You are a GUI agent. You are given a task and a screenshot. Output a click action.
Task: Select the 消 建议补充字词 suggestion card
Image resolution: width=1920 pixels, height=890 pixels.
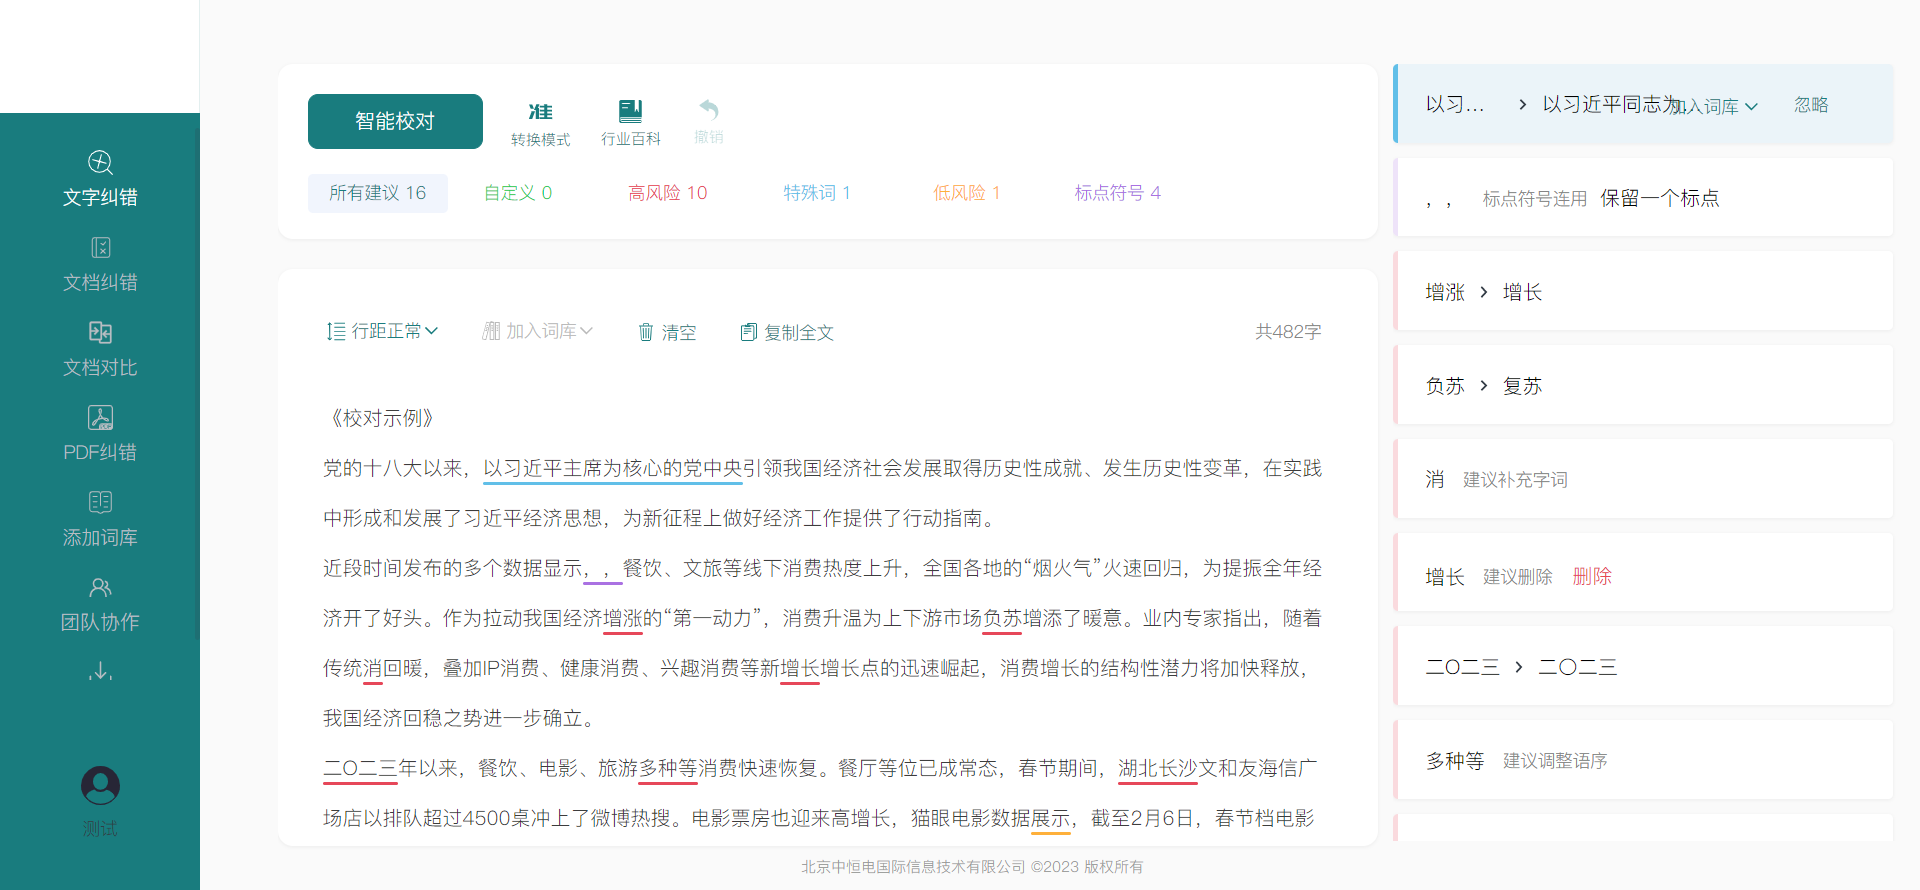coord(1643,479)
